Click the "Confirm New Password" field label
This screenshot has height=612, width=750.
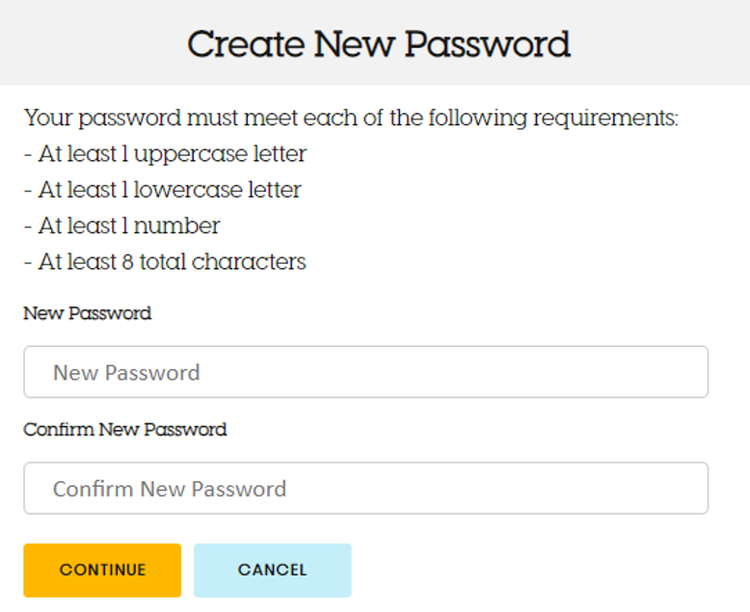(125, 429)
